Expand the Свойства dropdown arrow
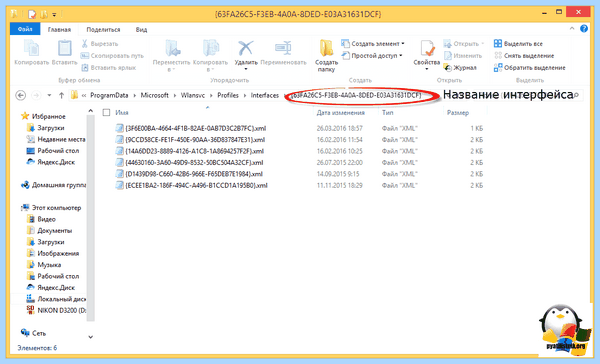This screenshot has width=600, height=364. (x=427, y=69)
